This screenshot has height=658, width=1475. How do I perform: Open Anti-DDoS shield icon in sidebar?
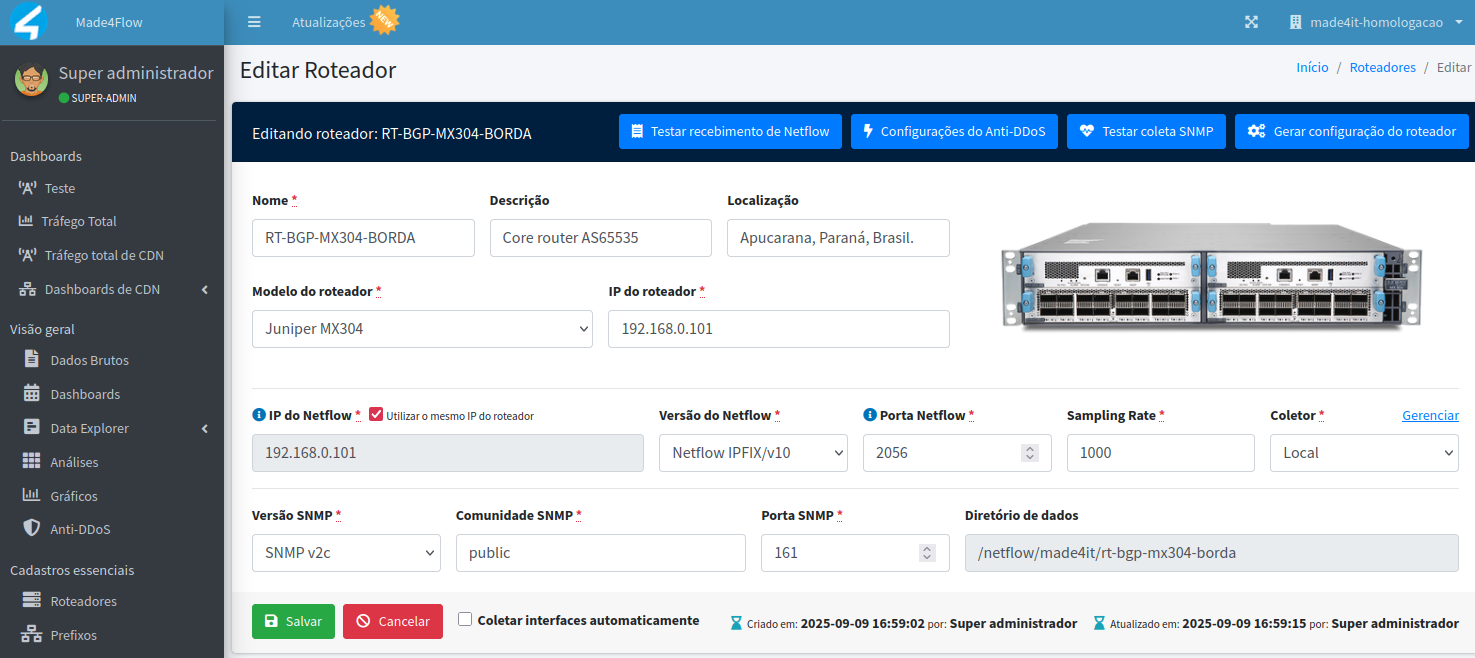coord(31,529)
